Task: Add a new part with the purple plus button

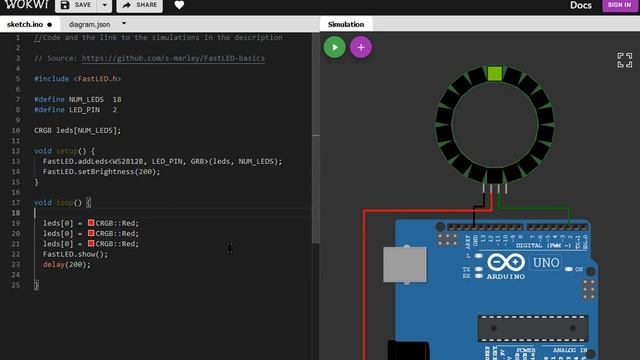Action: (361, 47)
